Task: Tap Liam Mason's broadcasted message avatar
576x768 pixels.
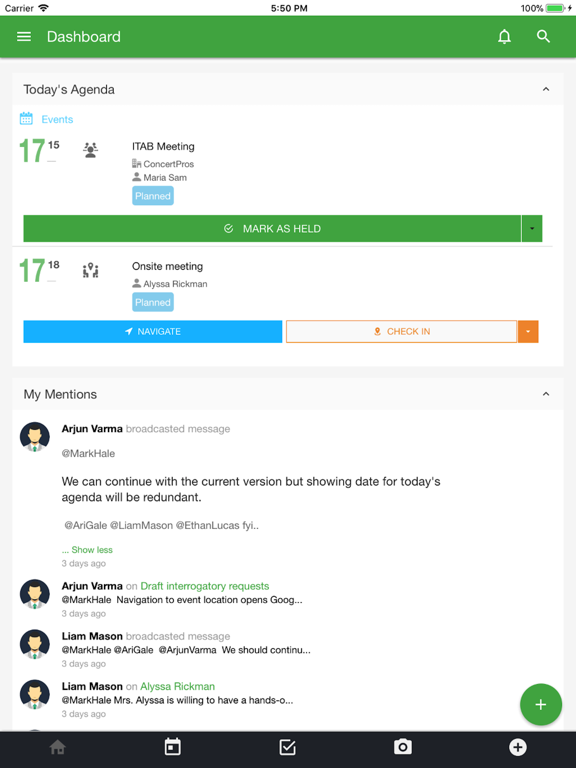Action: click(x=35, y=645)
